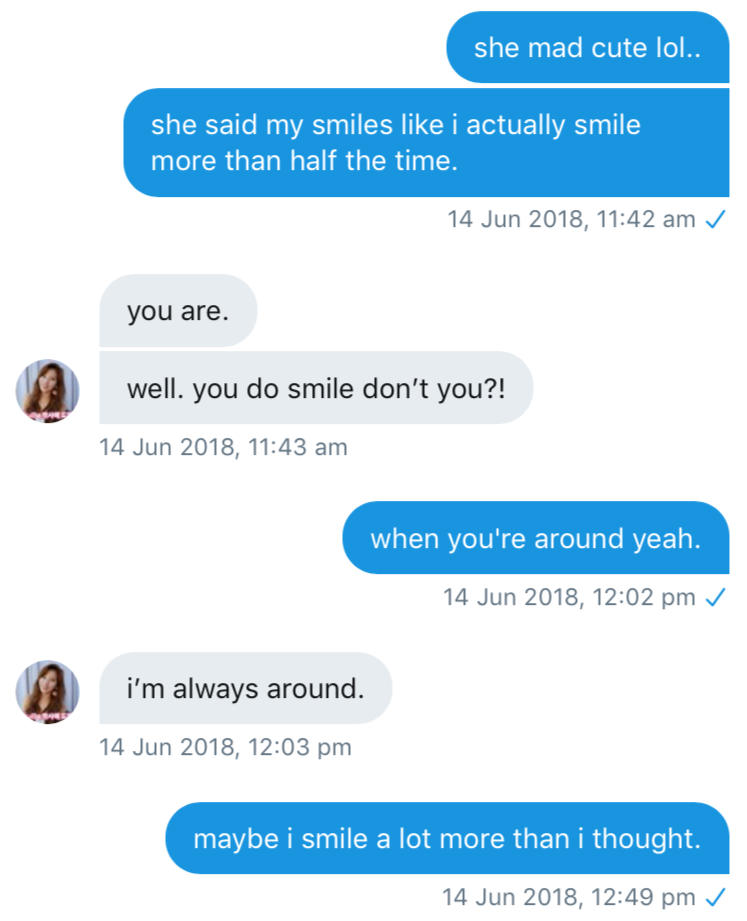Click the word "lol.." in the top message
The image size is (747, 921).
click(x=678, y=48)
